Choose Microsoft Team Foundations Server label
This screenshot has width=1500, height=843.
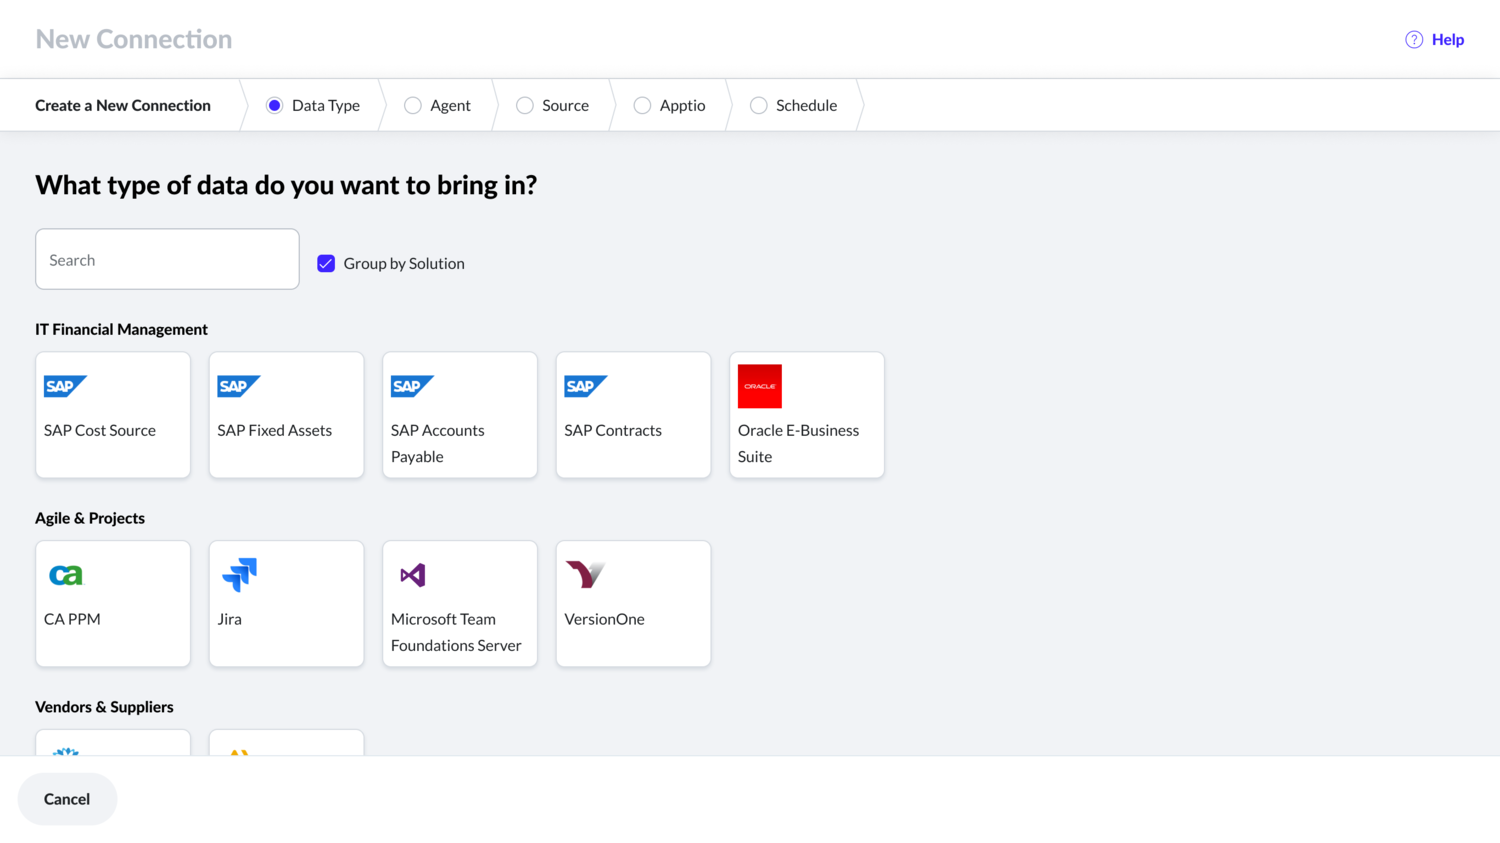[x=456, y=632]
